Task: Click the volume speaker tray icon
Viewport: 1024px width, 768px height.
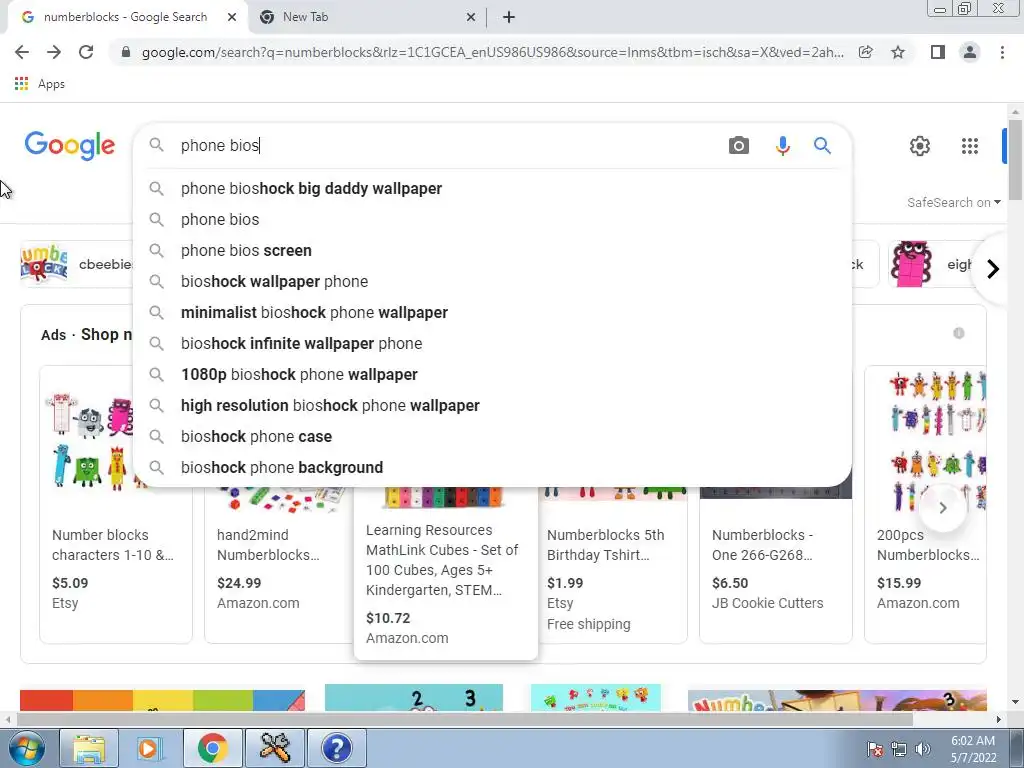Action: pos(923,749)
